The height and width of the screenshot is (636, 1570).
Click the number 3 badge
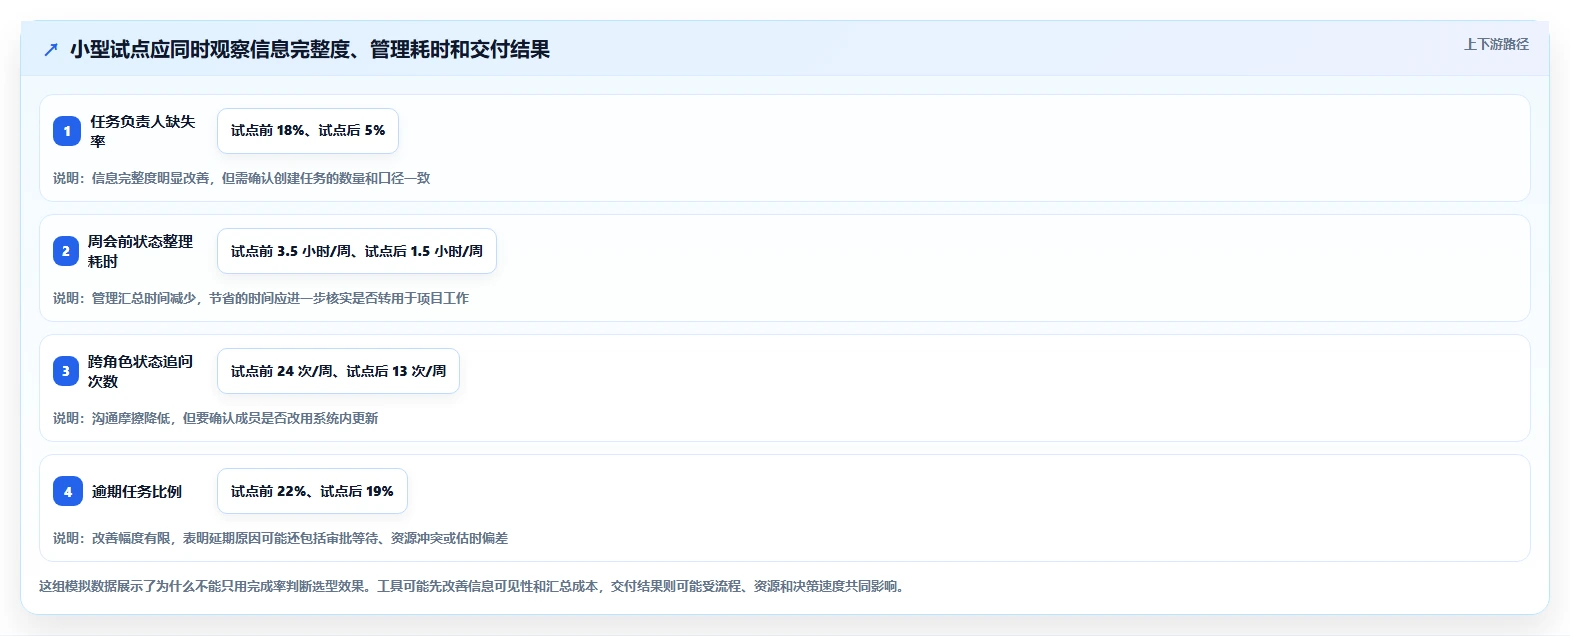pyautogui.click(x=66, y=371)
